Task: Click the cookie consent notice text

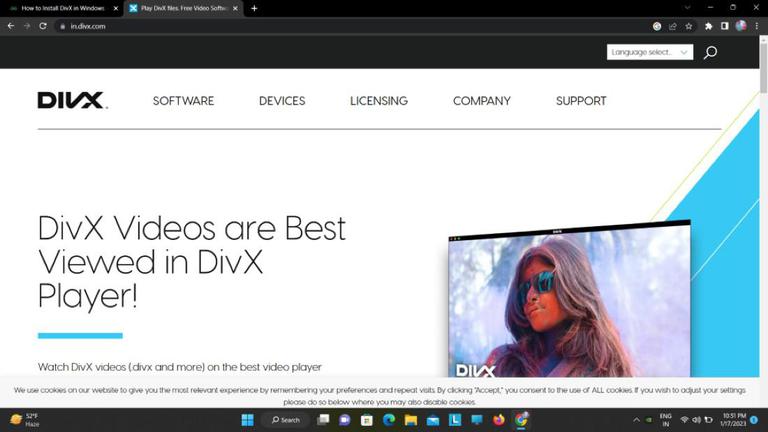Action: pyautogui.click(x=380, y=396)
